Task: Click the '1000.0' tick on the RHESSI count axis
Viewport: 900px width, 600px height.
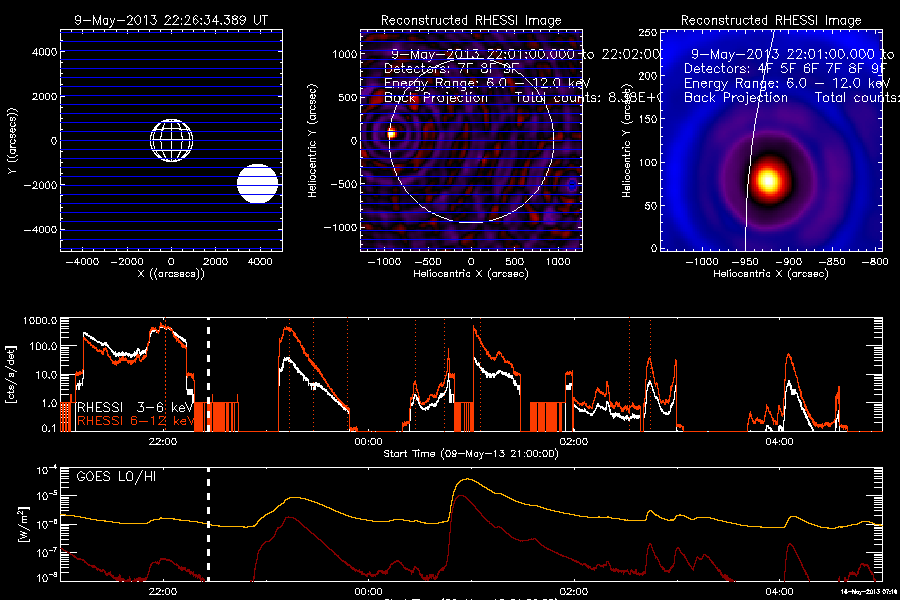Action: (x=40, y=320)
